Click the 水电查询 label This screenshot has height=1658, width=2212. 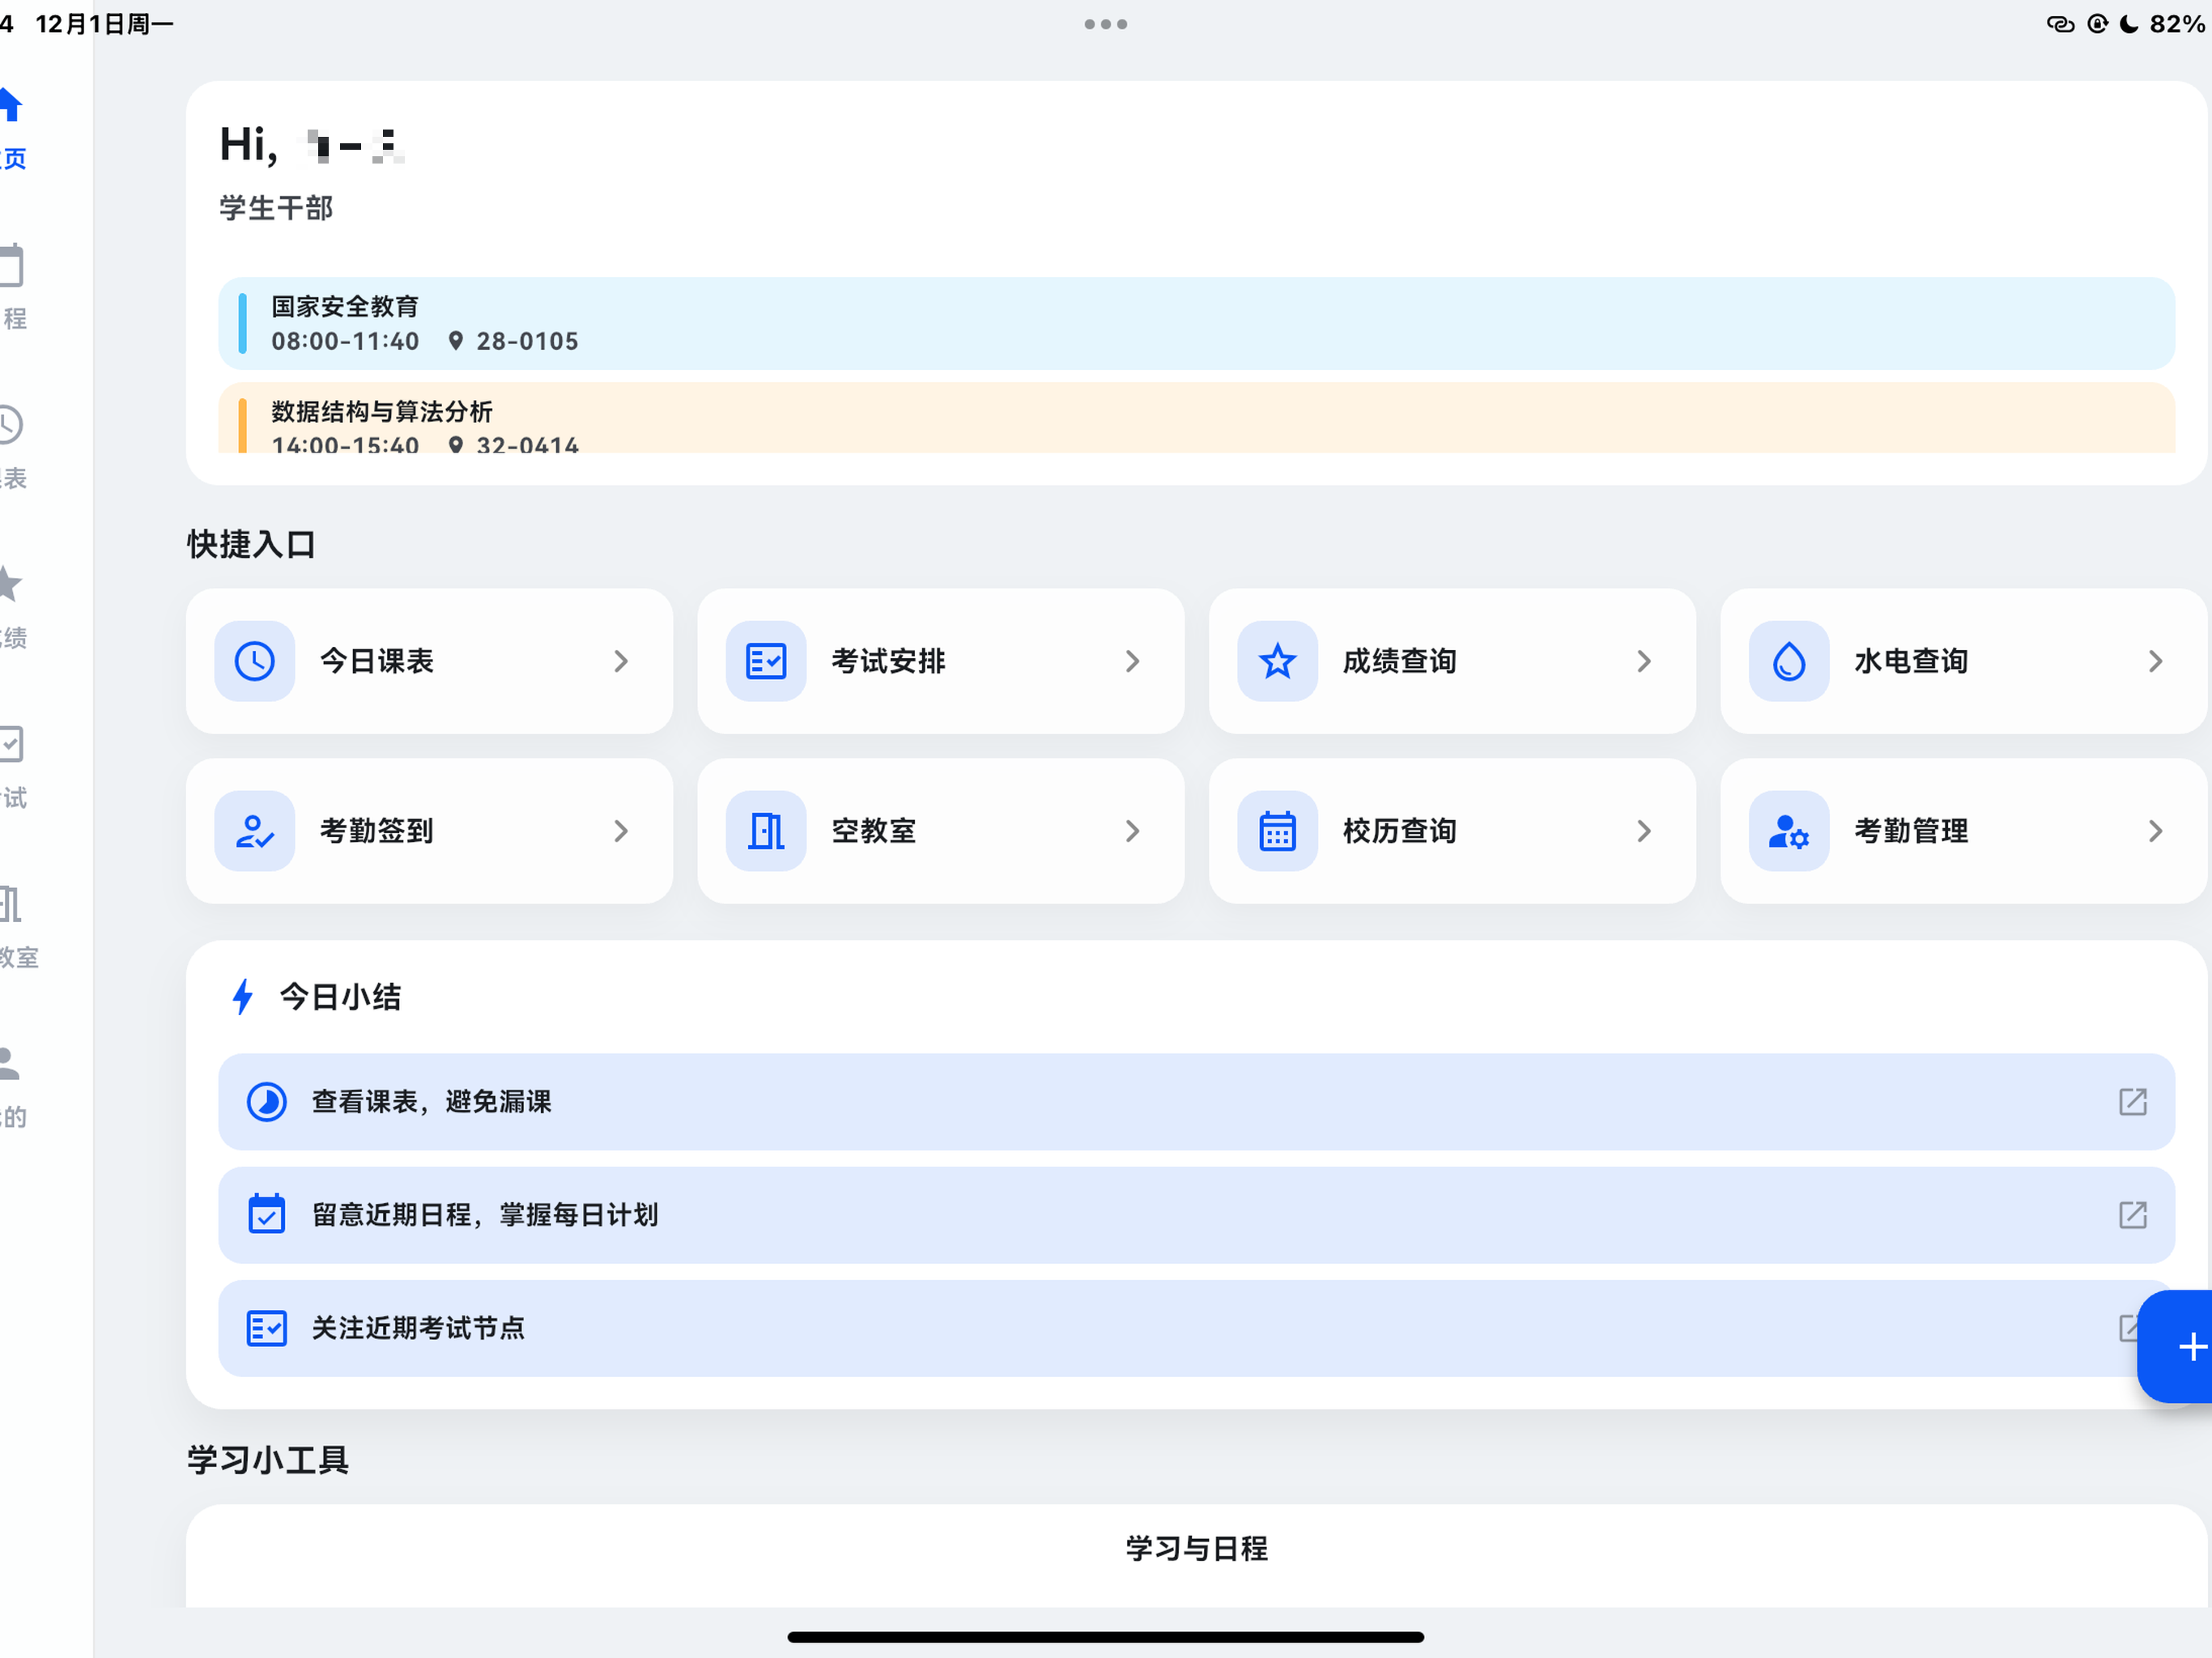(x=1911, y=661)
